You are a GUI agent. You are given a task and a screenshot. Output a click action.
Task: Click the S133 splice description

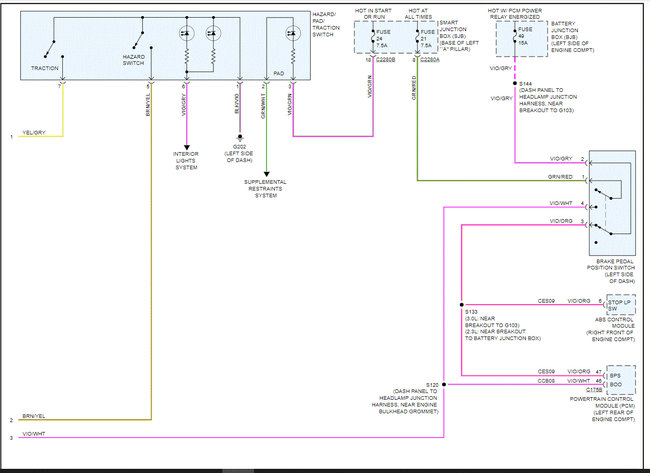pyautogui.click(x=502, y=325)
